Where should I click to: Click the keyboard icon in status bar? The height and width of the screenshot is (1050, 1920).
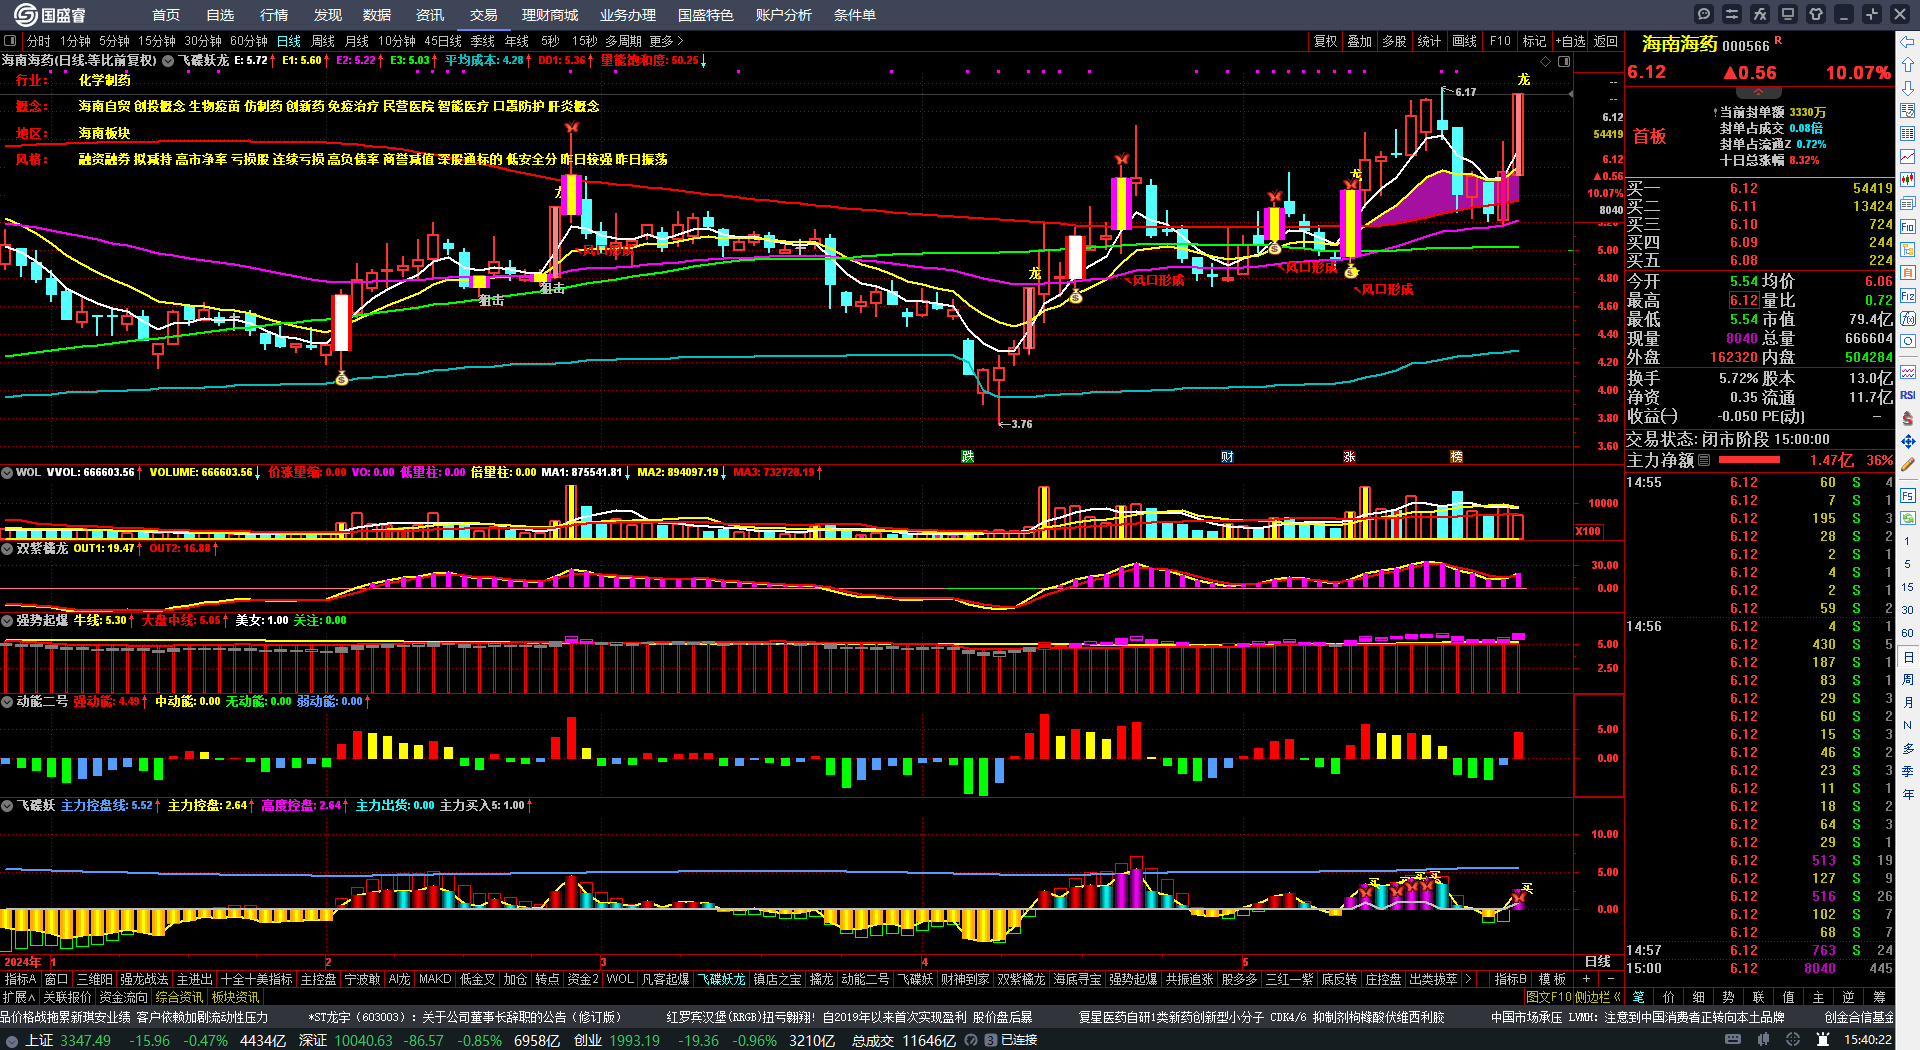pyautogui.click(x=1733, y=1040)
